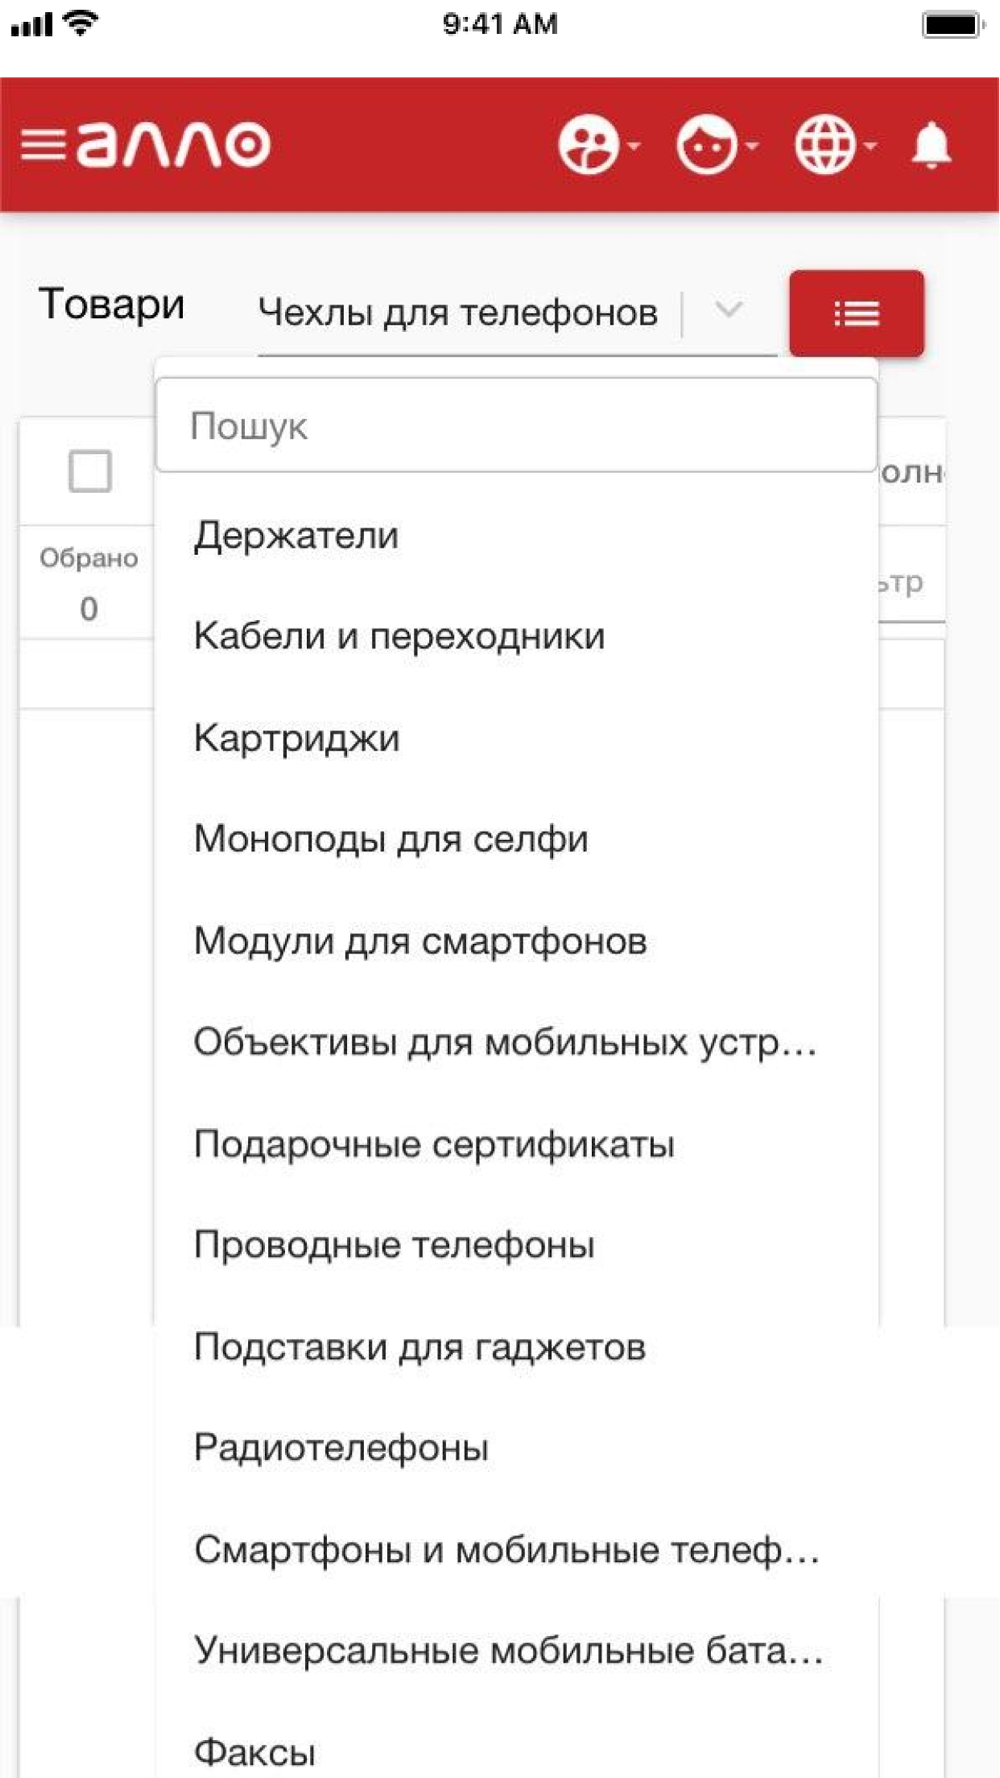Viewport: 1000px width, 1778px height.
Task: Open the user group icon menu
Action: tap(598, 145)
